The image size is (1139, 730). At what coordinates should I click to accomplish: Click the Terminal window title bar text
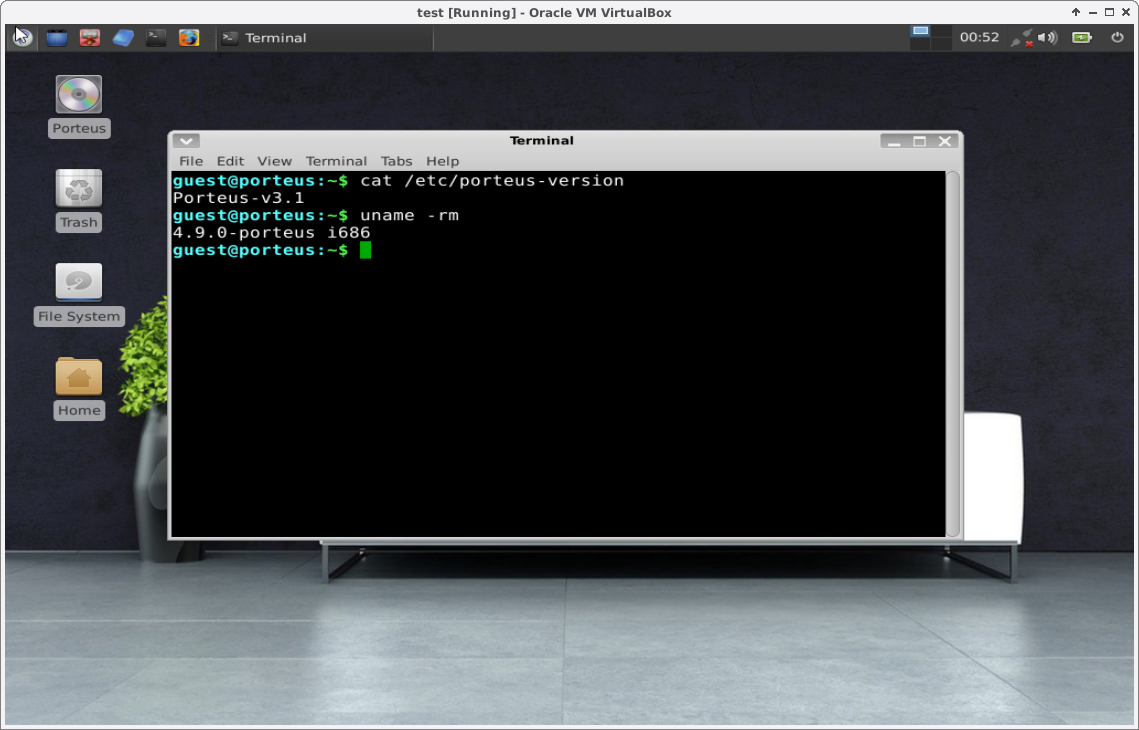pyautogui.click(x=542, y=140)
